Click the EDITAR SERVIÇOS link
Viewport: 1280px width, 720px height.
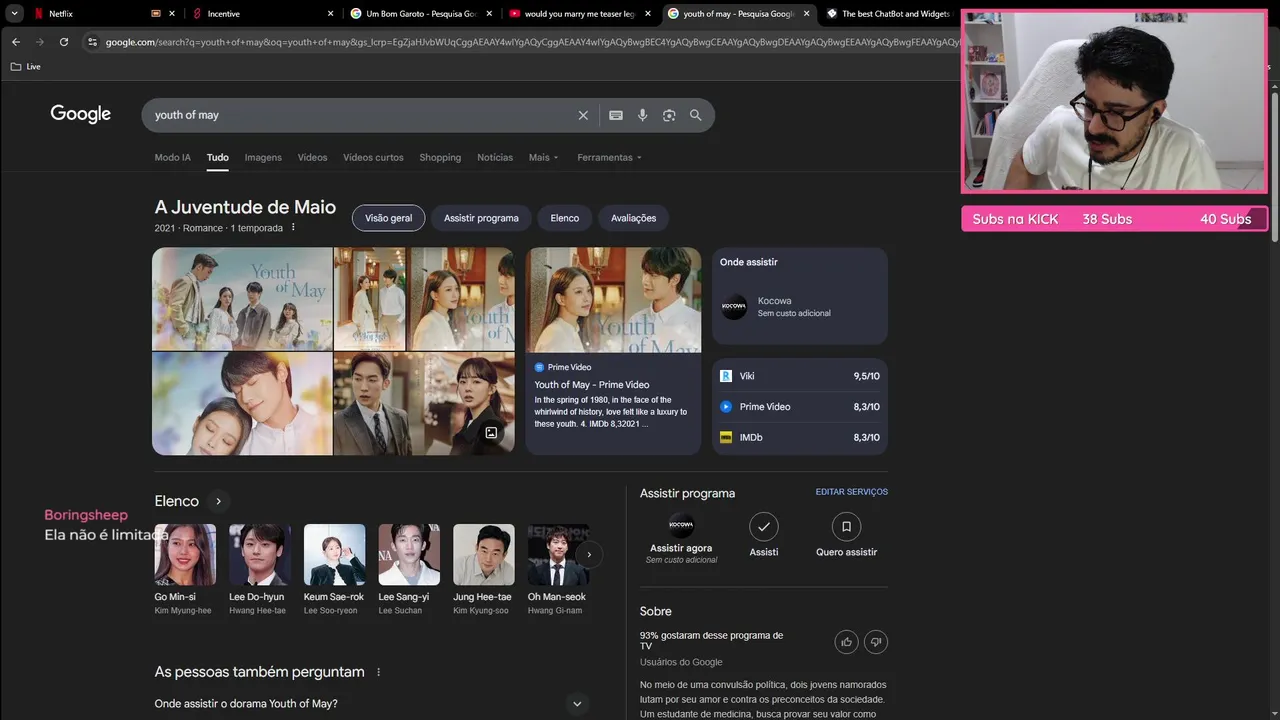click(x=852, y=492)
